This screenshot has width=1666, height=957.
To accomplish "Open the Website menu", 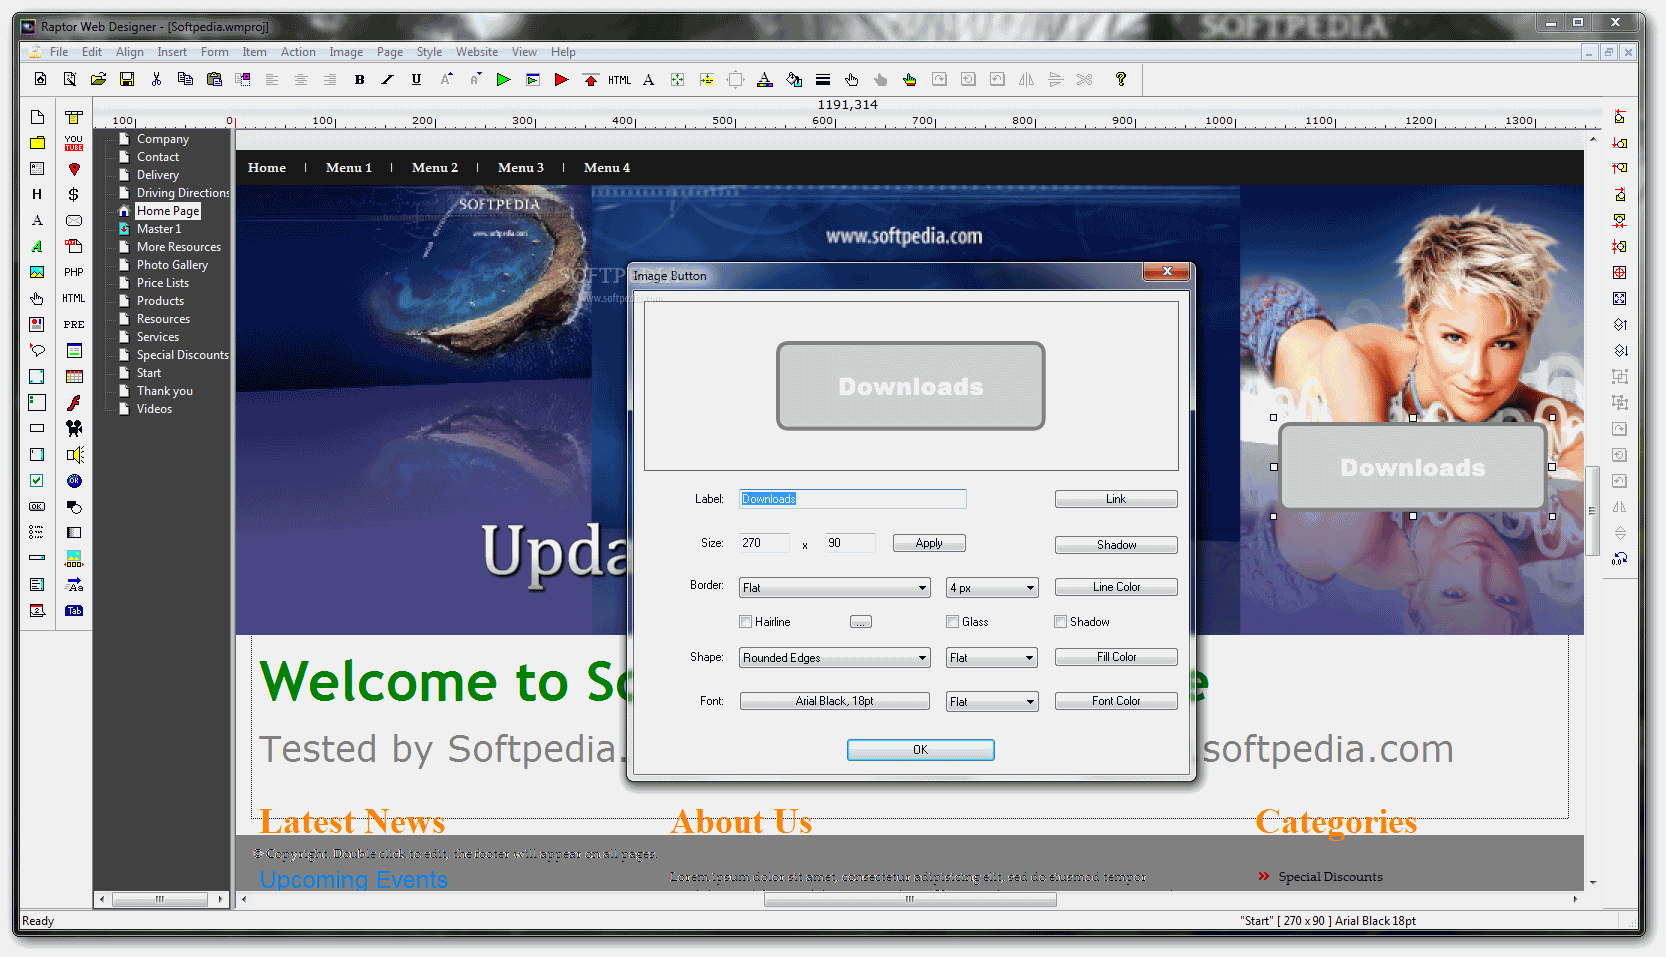I will 477,52.
